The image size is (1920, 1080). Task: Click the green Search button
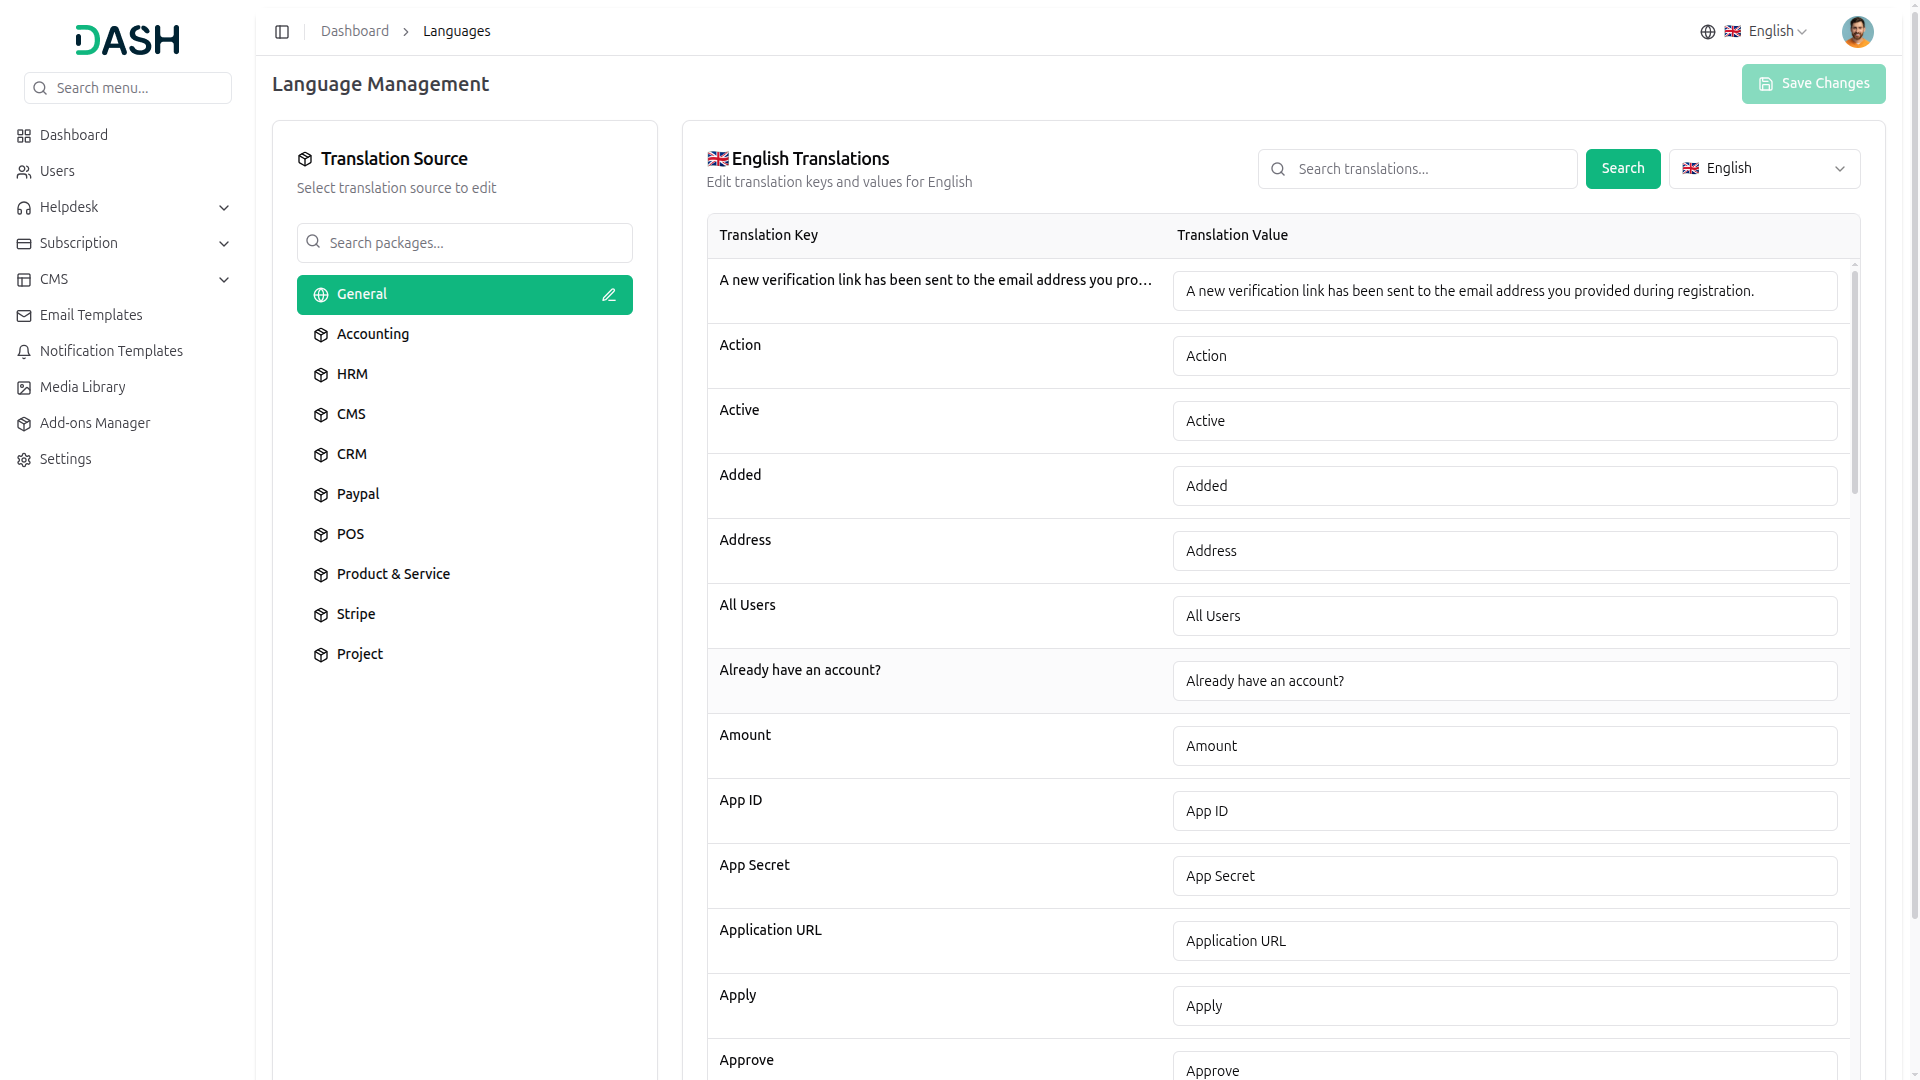click(x=1622, y=169)
